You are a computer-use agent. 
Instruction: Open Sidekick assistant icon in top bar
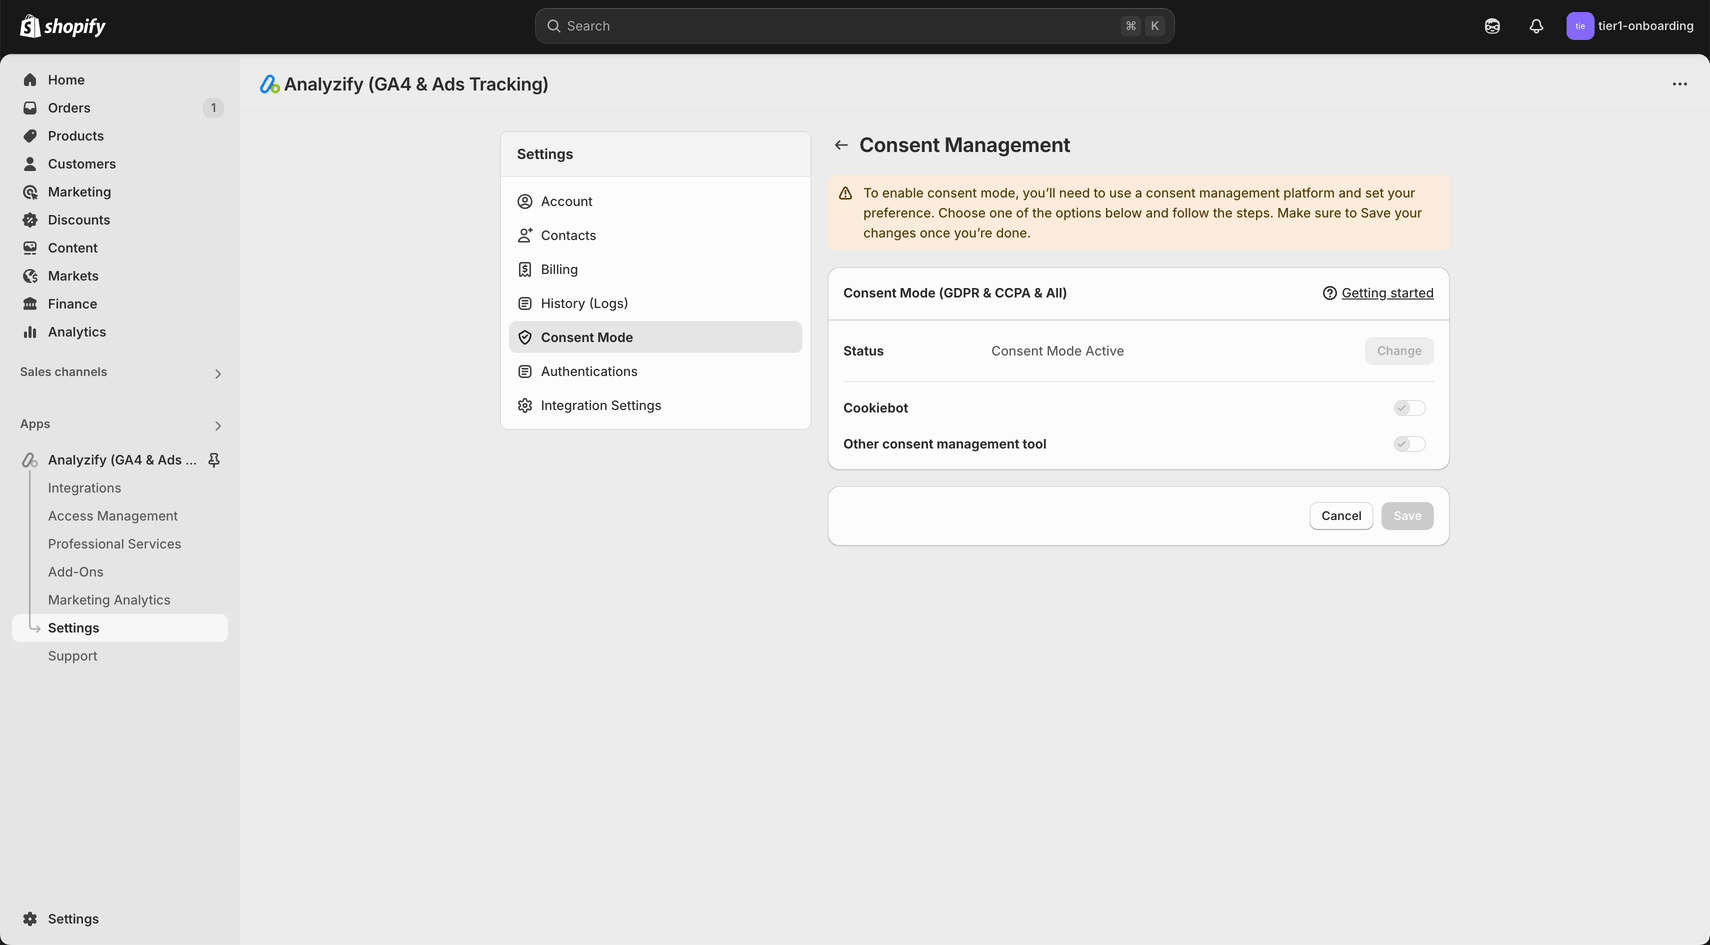(x=1492, y=26)
